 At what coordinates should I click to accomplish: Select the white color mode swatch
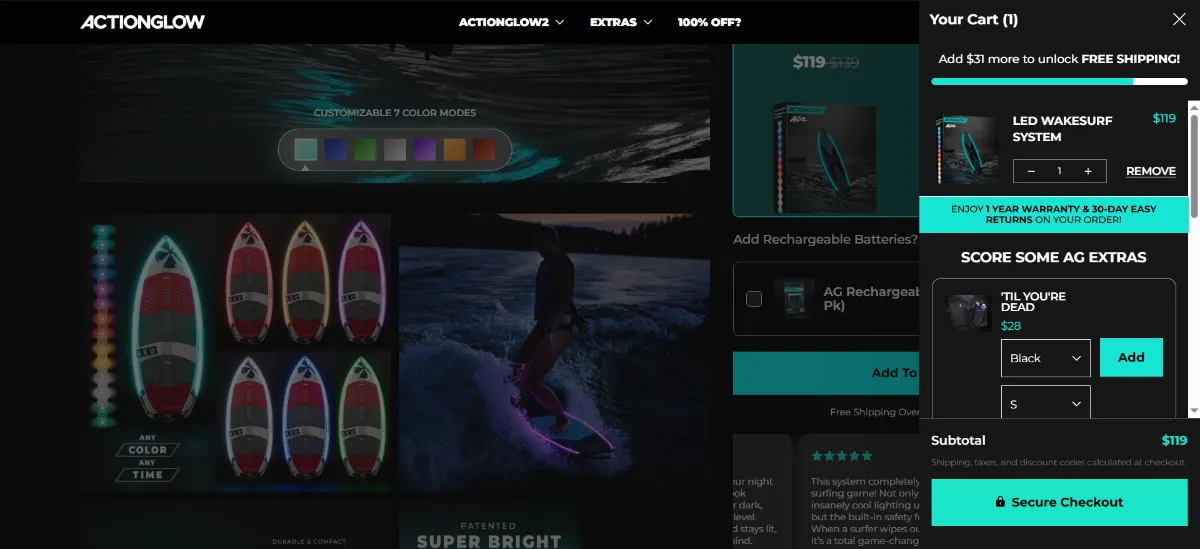pos(395,150)
